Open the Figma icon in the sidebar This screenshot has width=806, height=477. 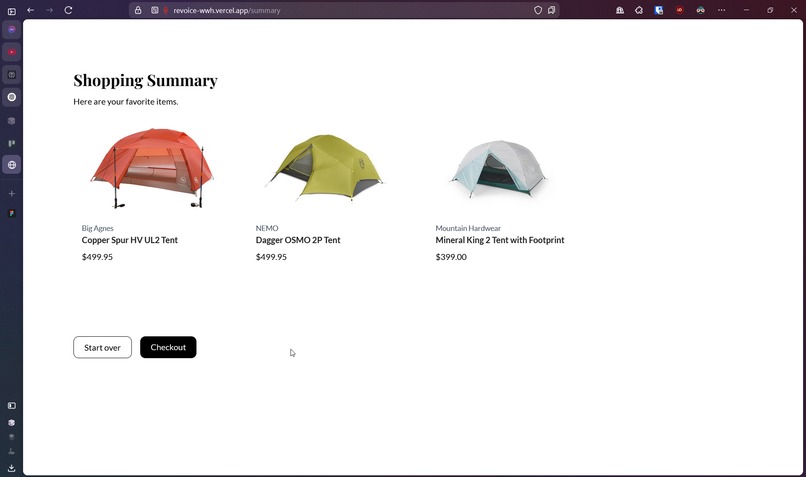[x=12, y=213]
